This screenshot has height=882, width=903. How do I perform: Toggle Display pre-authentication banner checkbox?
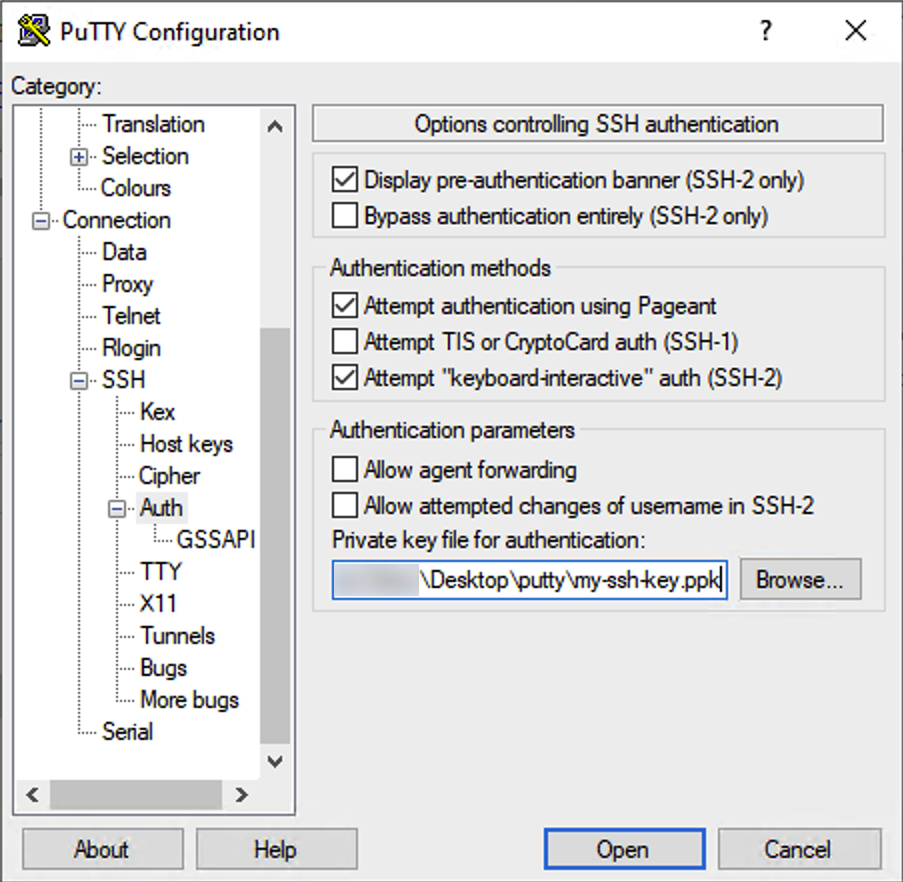(344, 180)
